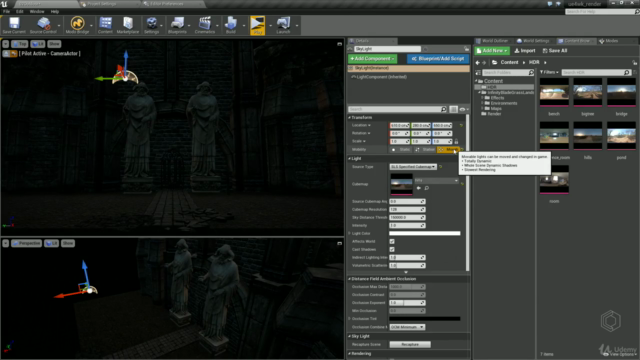Select the LightComponent (Inherited) row
Screen dimensions: 640x360
408,77
